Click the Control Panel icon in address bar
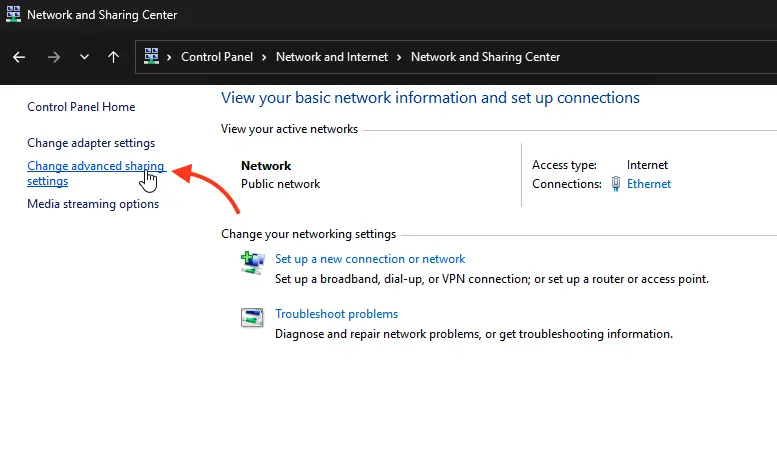This screenshot has width=777, height=449. tap(152, 57)
